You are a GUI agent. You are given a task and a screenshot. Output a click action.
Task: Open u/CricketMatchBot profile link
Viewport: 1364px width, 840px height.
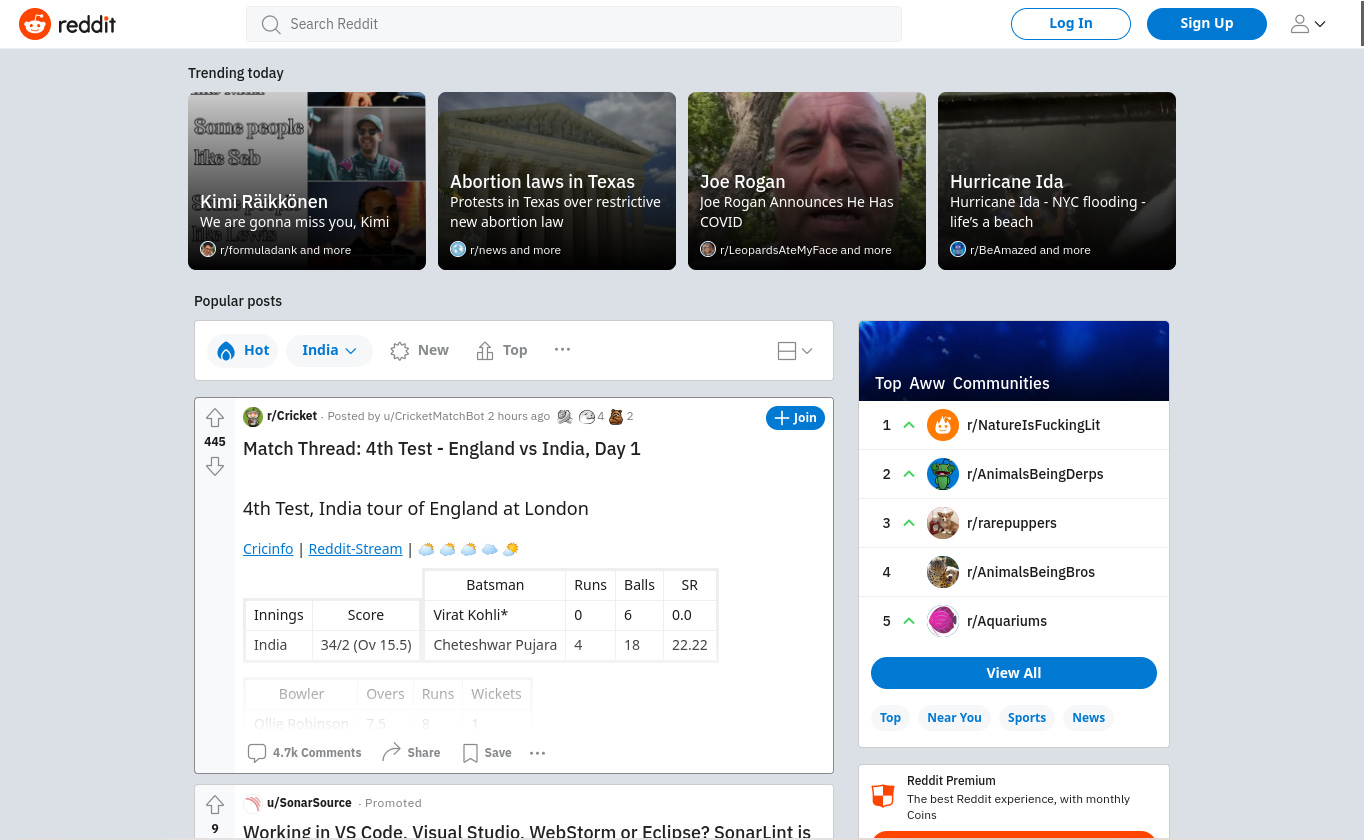(x=434, y=417)
